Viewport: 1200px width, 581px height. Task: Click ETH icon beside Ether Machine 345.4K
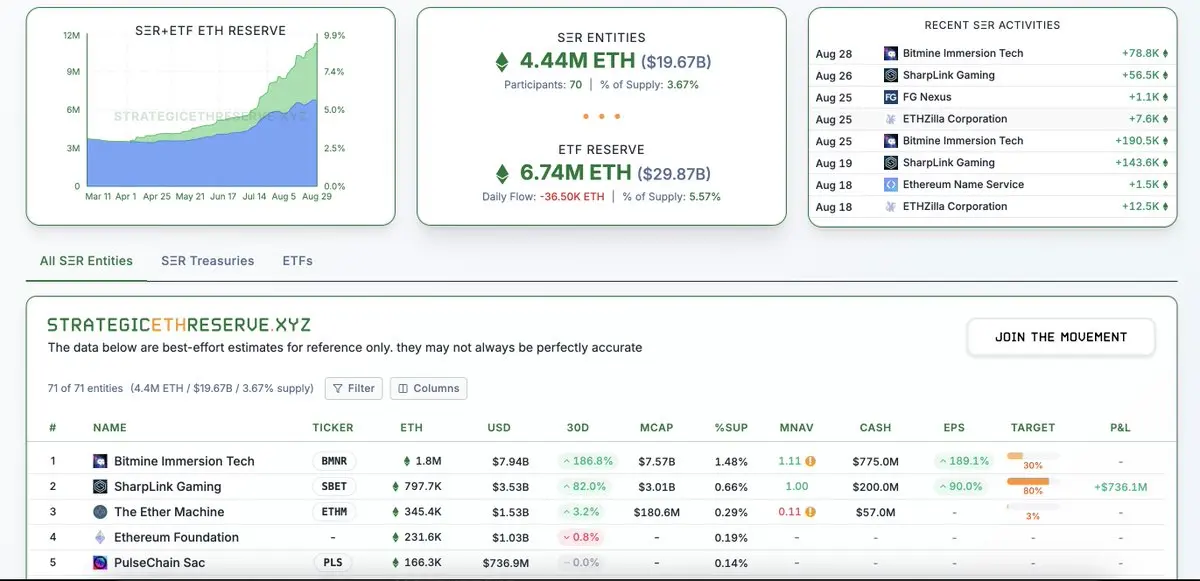click(397, 512)
